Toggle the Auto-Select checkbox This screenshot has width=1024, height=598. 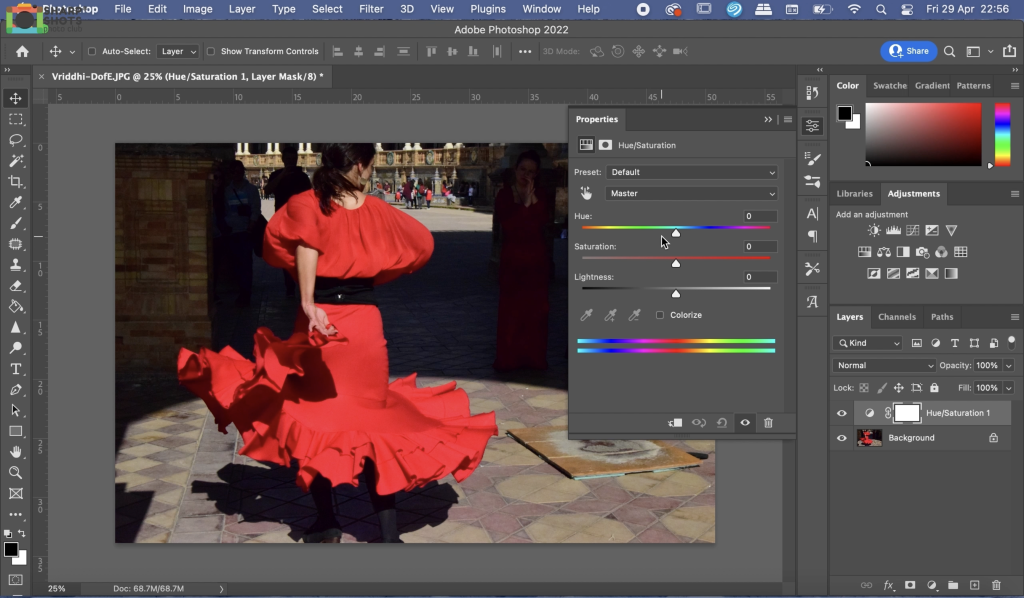coord(93,52)
